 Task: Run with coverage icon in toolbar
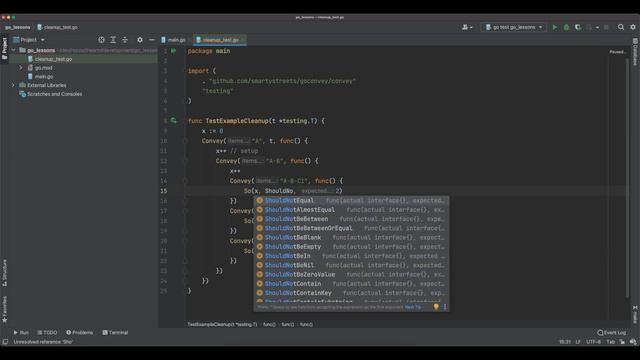pos(578,27)
